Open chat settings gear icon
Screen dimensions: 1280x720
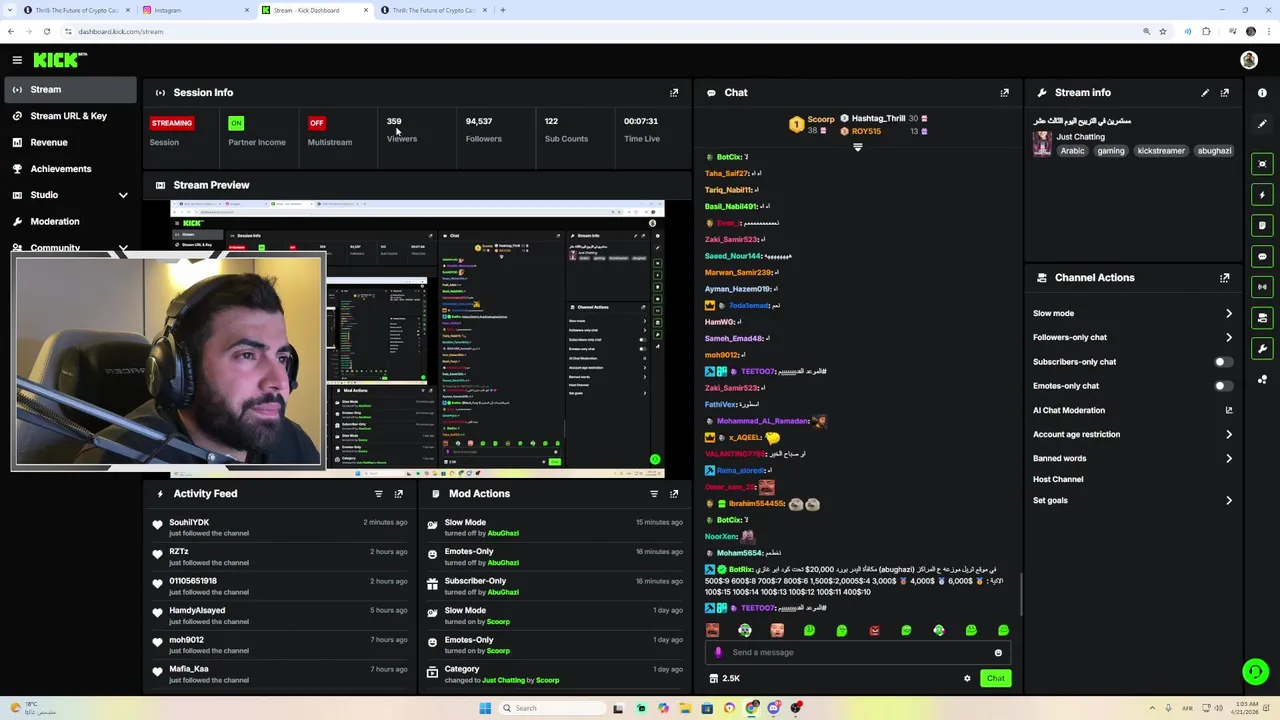[967, 679]
